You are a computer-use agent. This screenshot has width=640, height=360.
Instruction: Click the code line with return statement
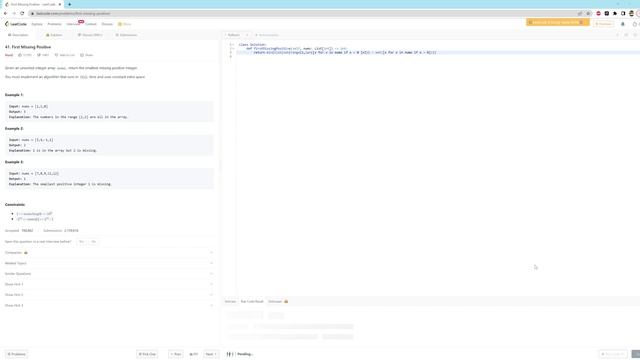point(345,53)
